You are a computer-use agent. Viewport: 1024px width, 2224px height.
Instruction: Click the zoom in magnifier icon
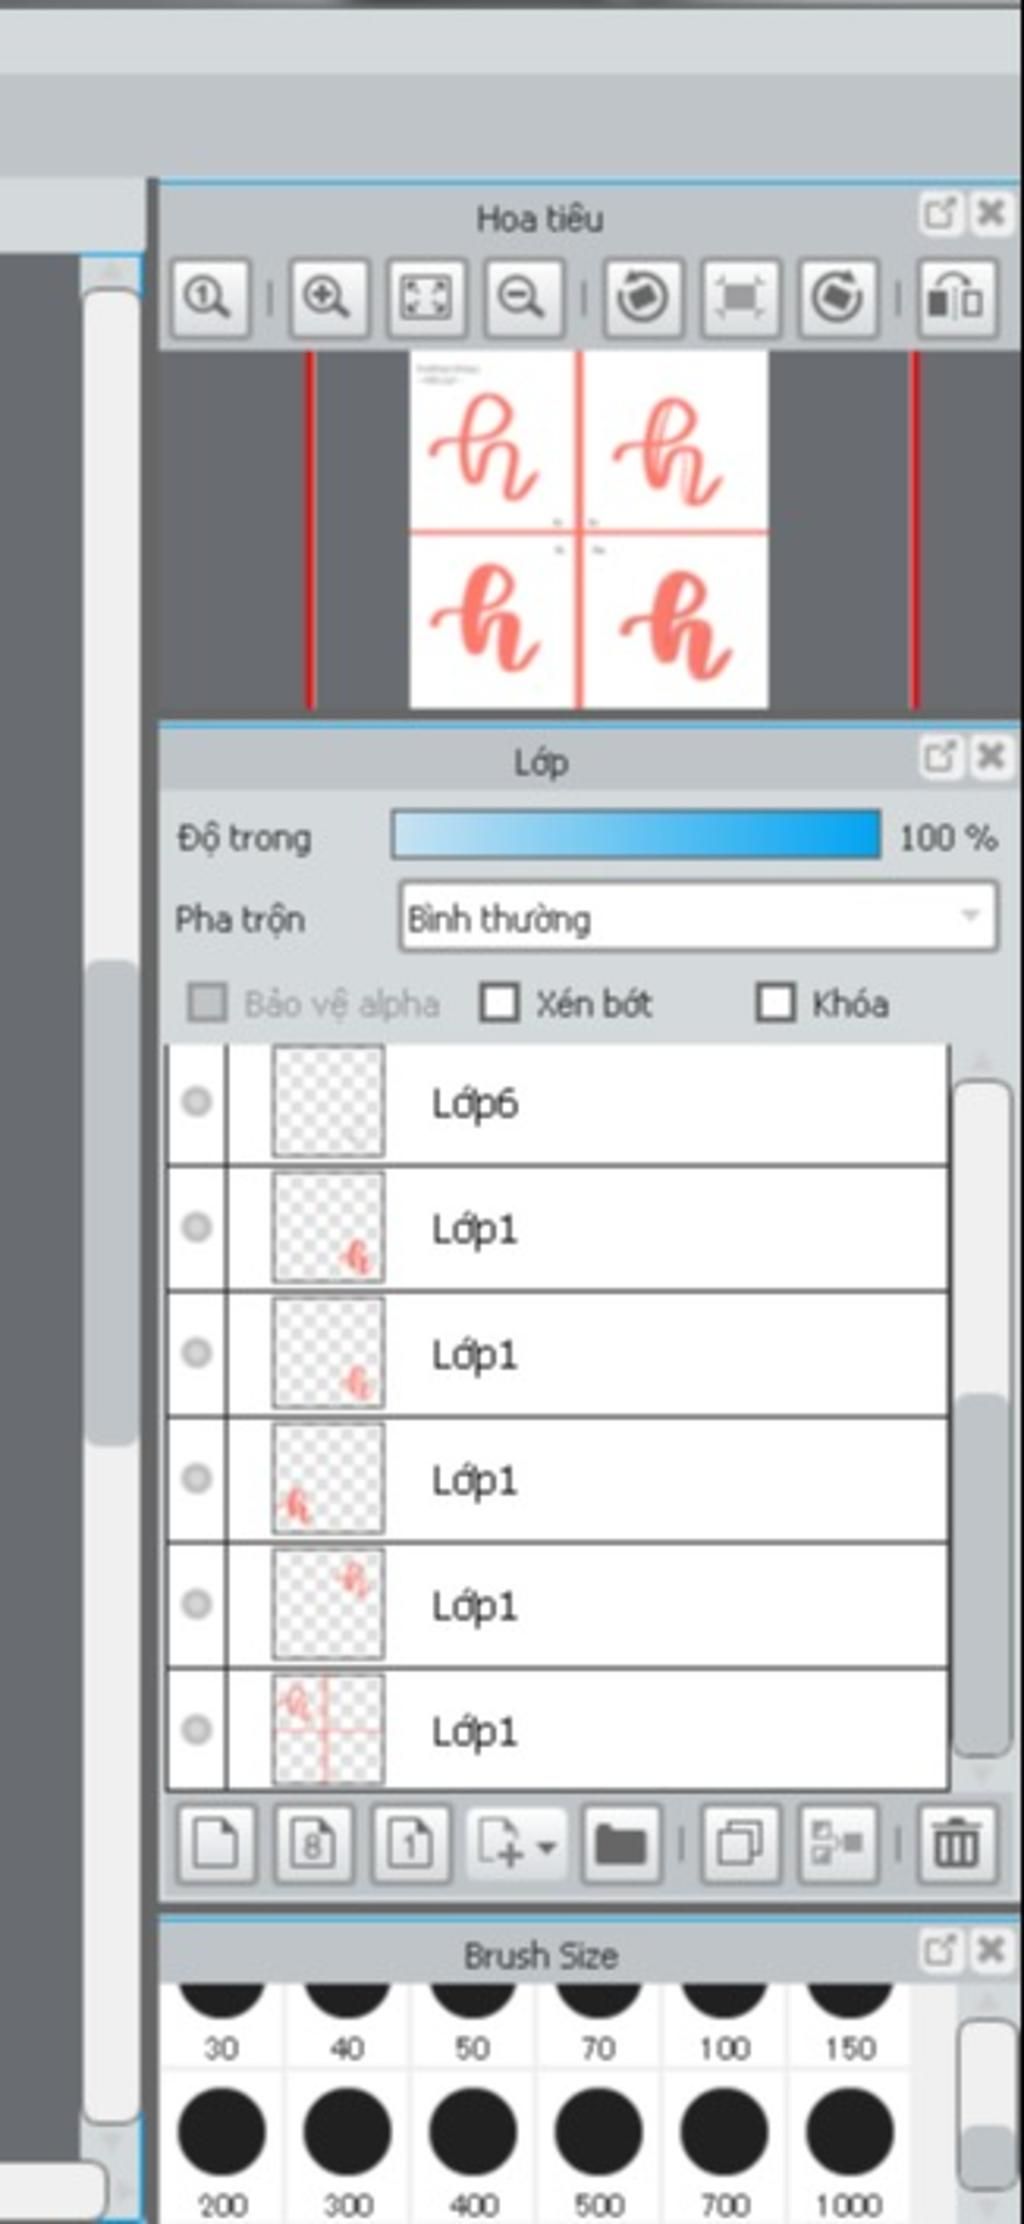(329, 298)
